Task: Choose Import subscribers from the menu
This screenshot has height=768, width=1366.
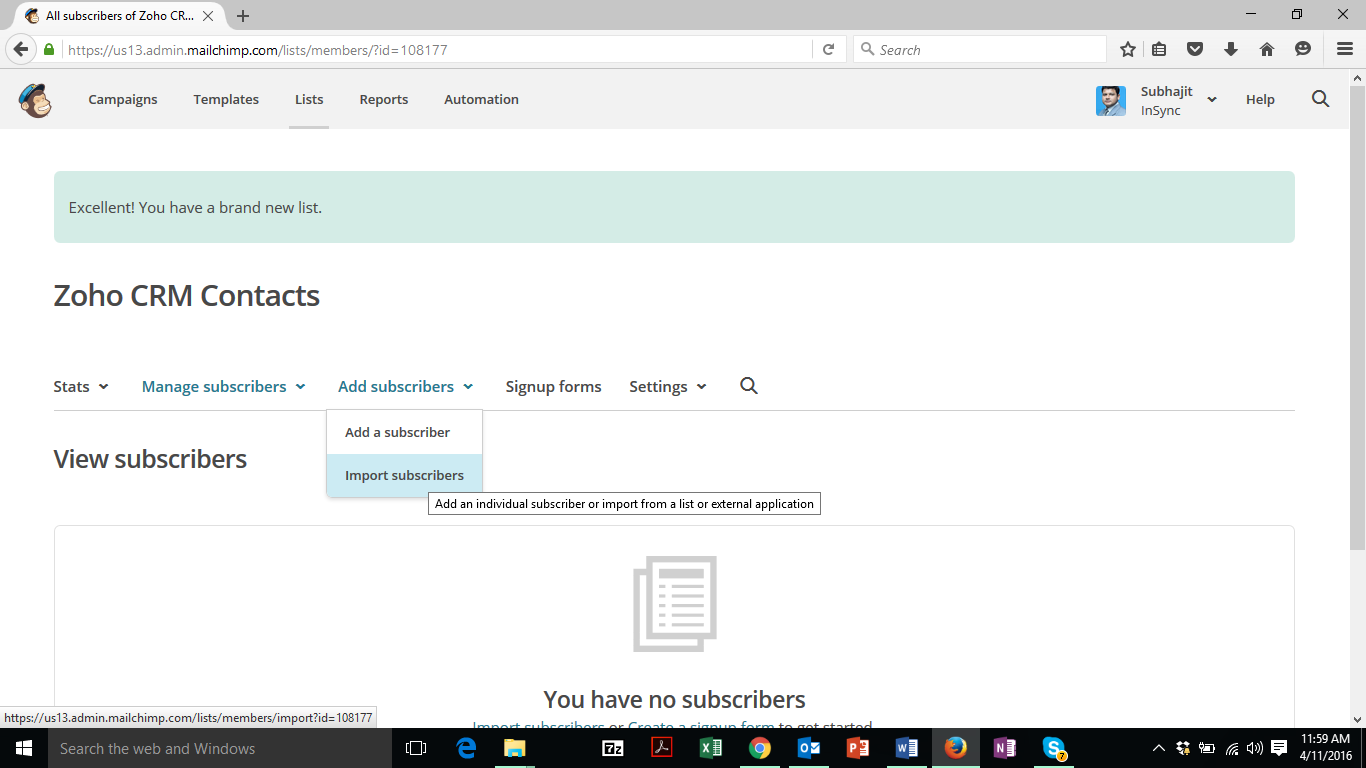Action: (404, 475)
